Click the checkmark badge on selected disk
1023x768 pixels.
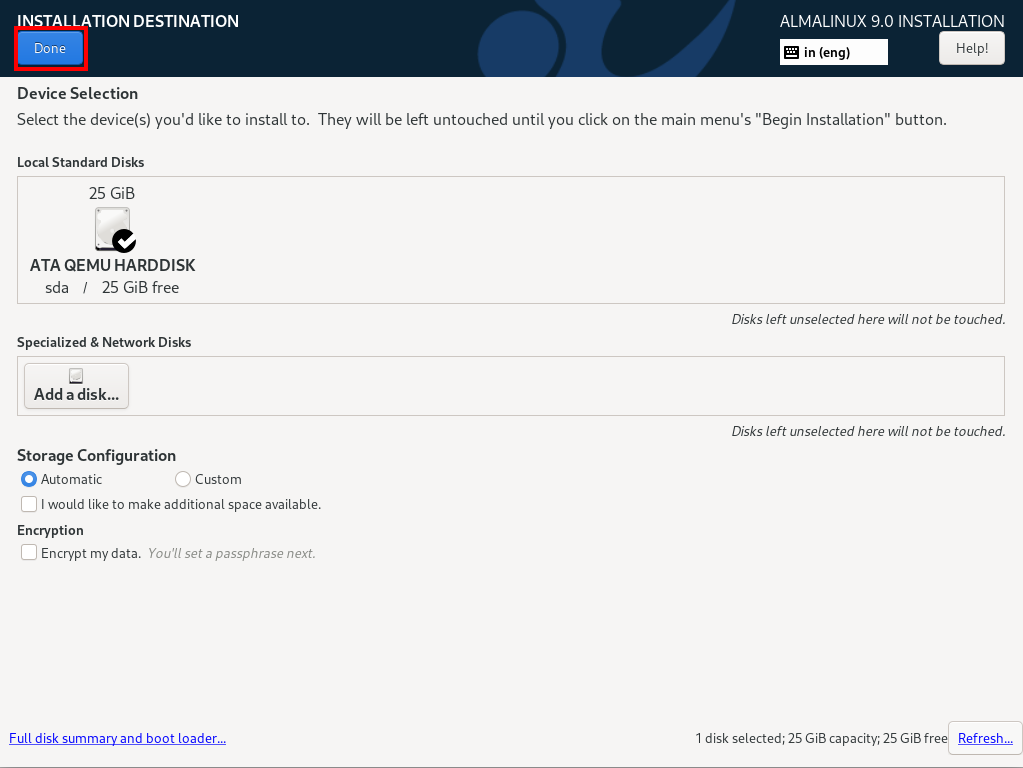[x=124, y=241]
